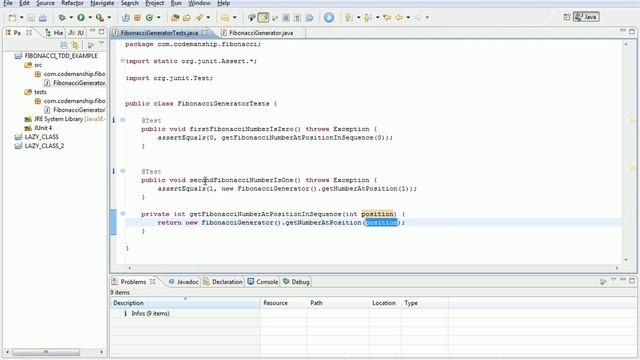The width and height of the screenshot is (640, 360).
Task: Click the New Java Package icon
Action: tap(138, 18)
